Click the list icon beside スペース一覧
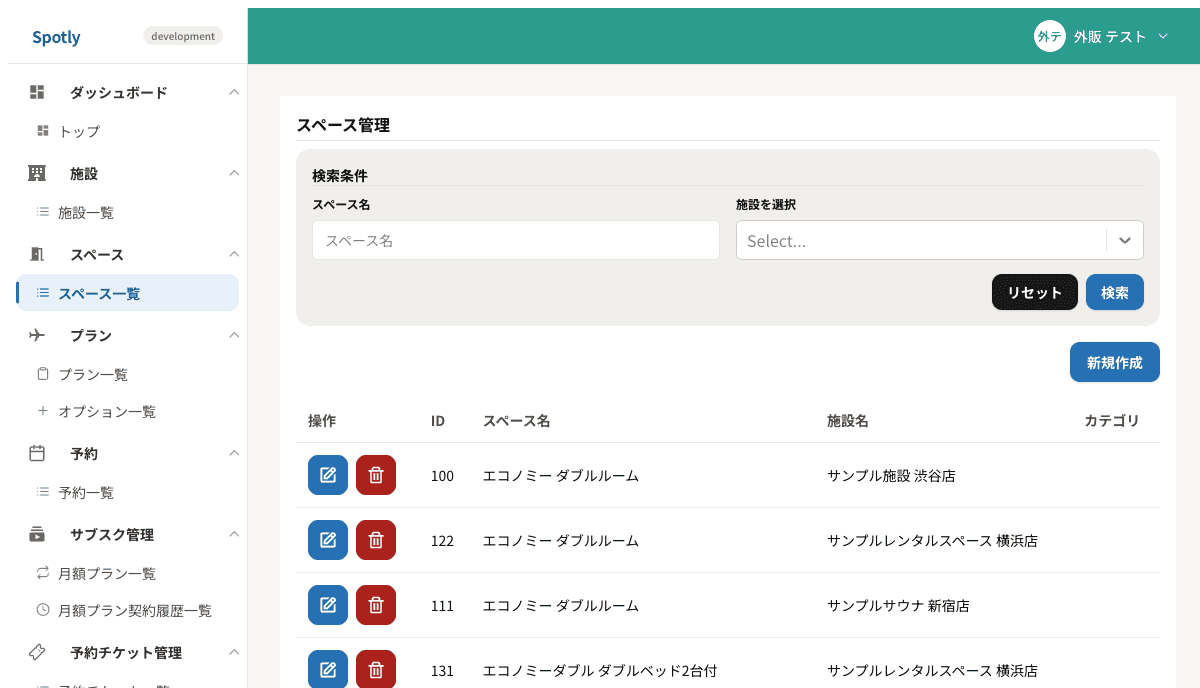This screenshot has height=688, width=1200. 43,293
